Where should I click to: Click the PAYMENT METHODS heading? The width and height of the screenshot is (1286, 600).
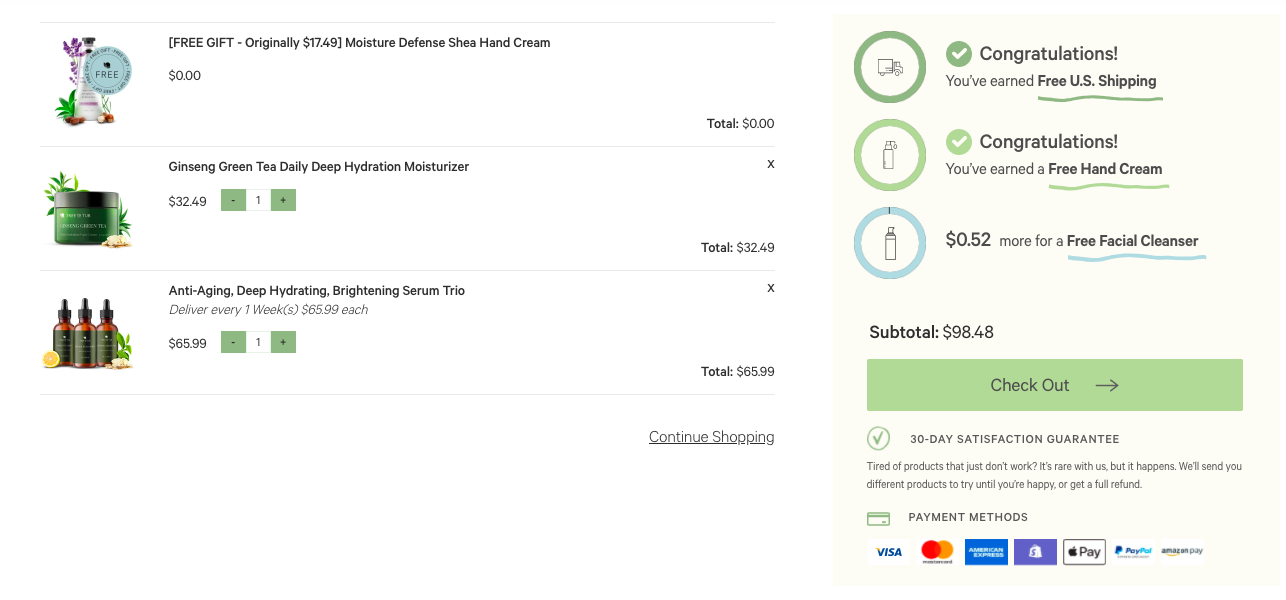(x=968, y=517)
